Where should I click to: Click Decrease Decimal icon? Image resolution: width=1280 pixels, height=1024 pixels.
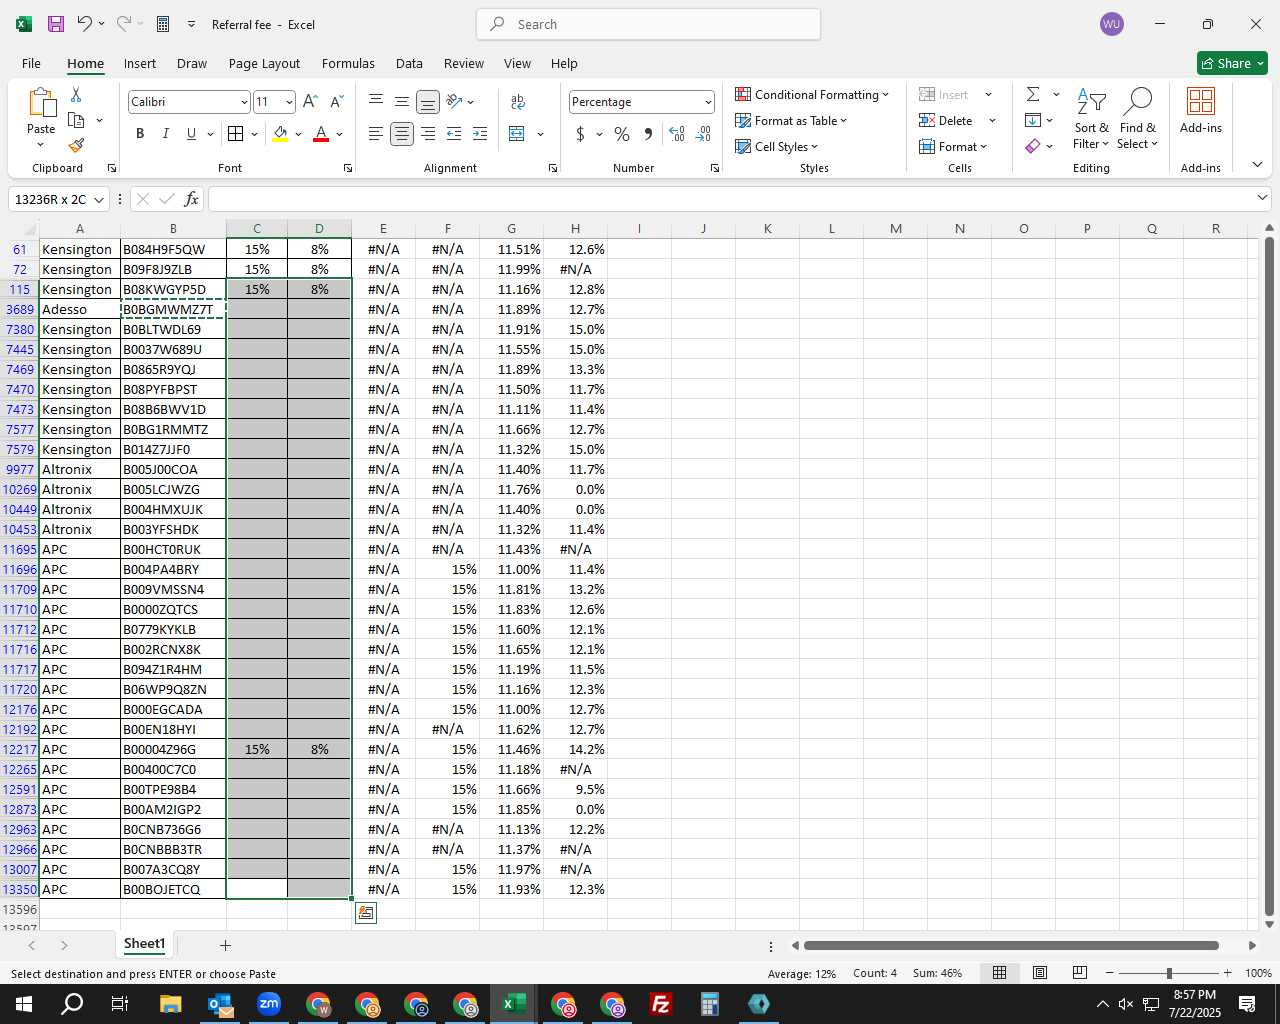pos(703,134)
